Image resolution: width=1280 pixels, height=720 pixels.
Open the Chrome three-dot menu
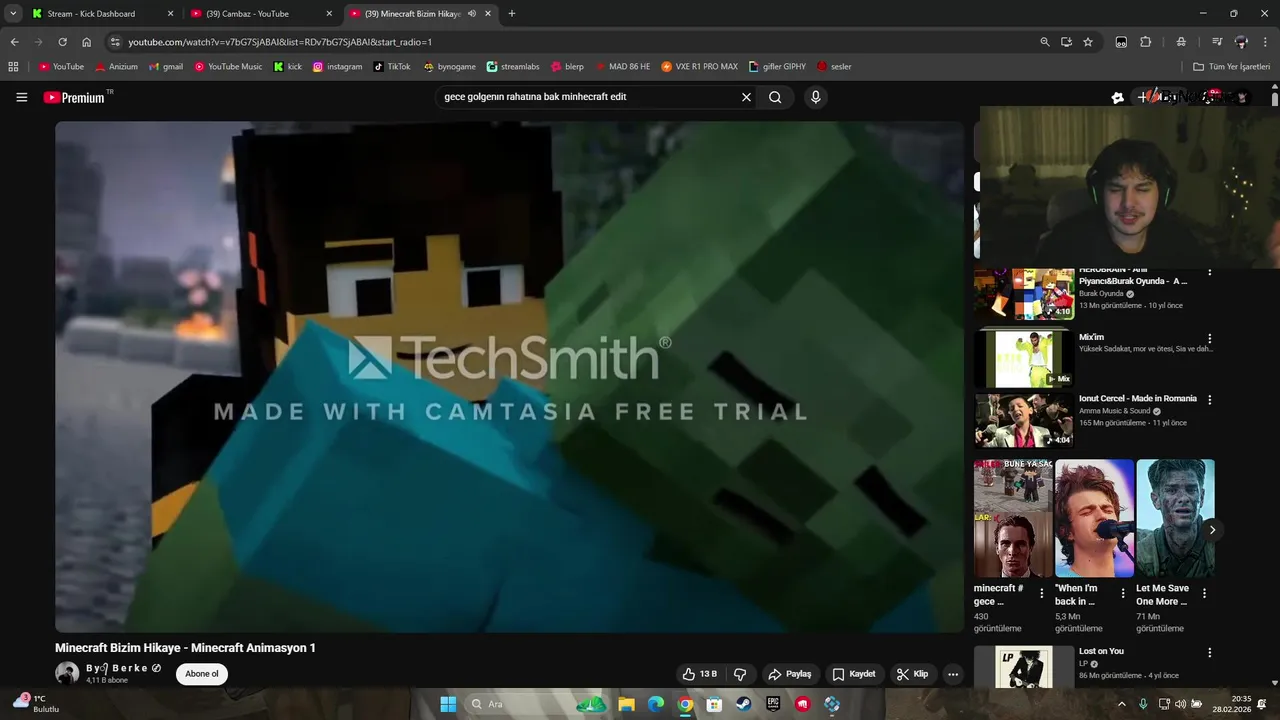pyautogui.click(x=1265, y=42)
